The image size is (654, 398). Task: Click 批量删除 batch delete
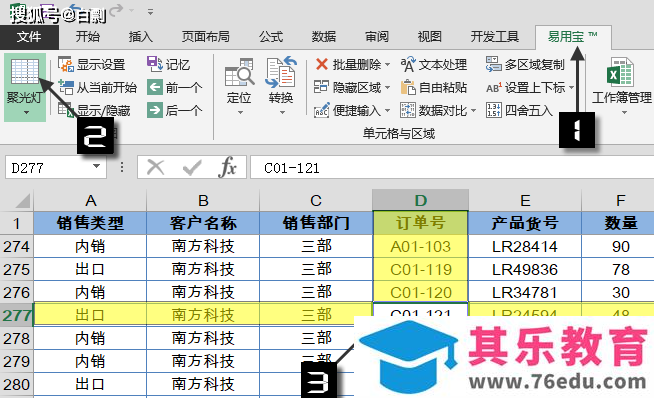(x=349, y=65)
